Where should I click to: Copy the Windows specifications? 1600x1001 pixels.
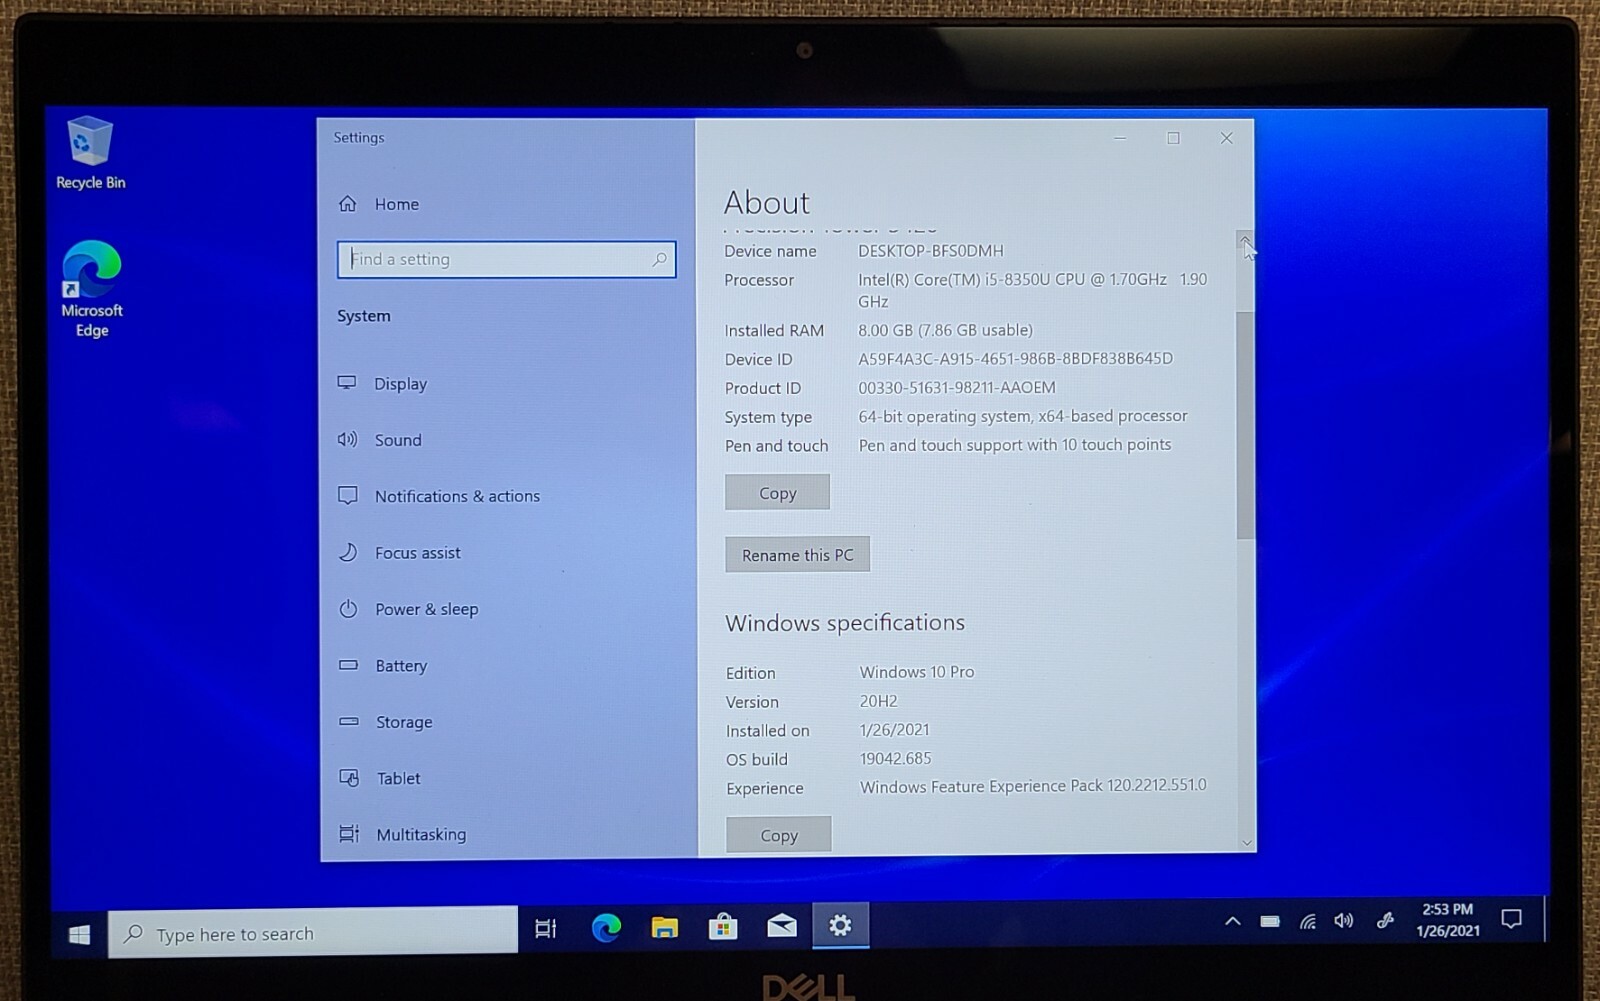click(778, 835)
